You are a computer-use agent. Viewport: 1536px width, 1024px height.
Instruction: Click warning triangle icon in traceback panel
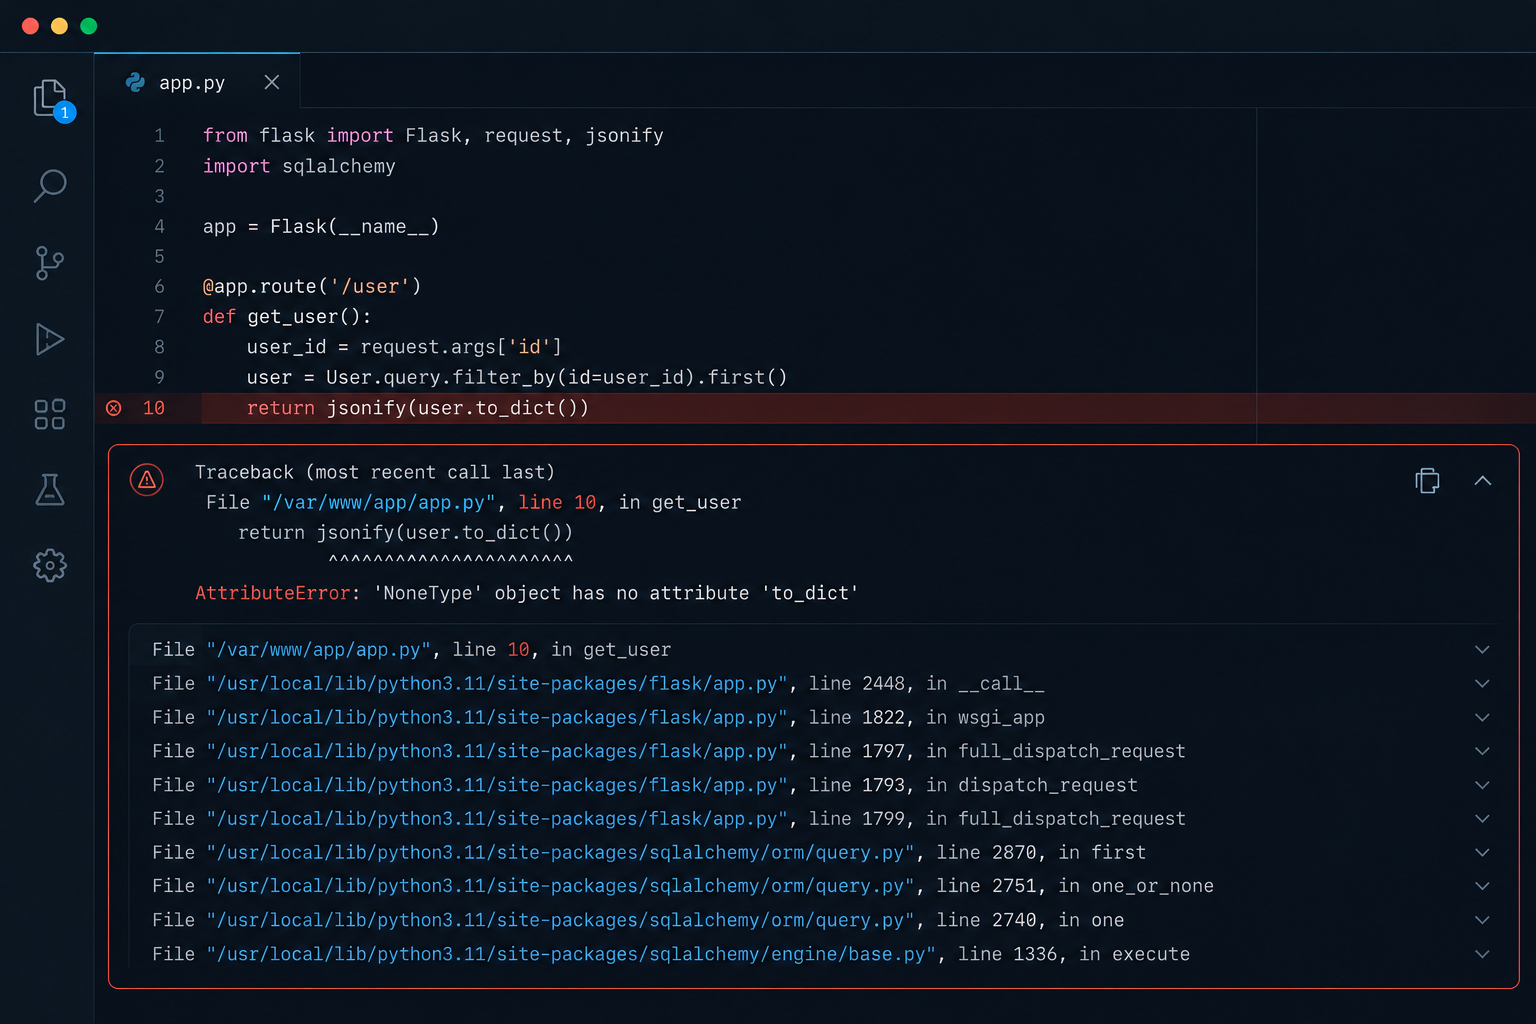pyautogui.click(x=147, y=480)
